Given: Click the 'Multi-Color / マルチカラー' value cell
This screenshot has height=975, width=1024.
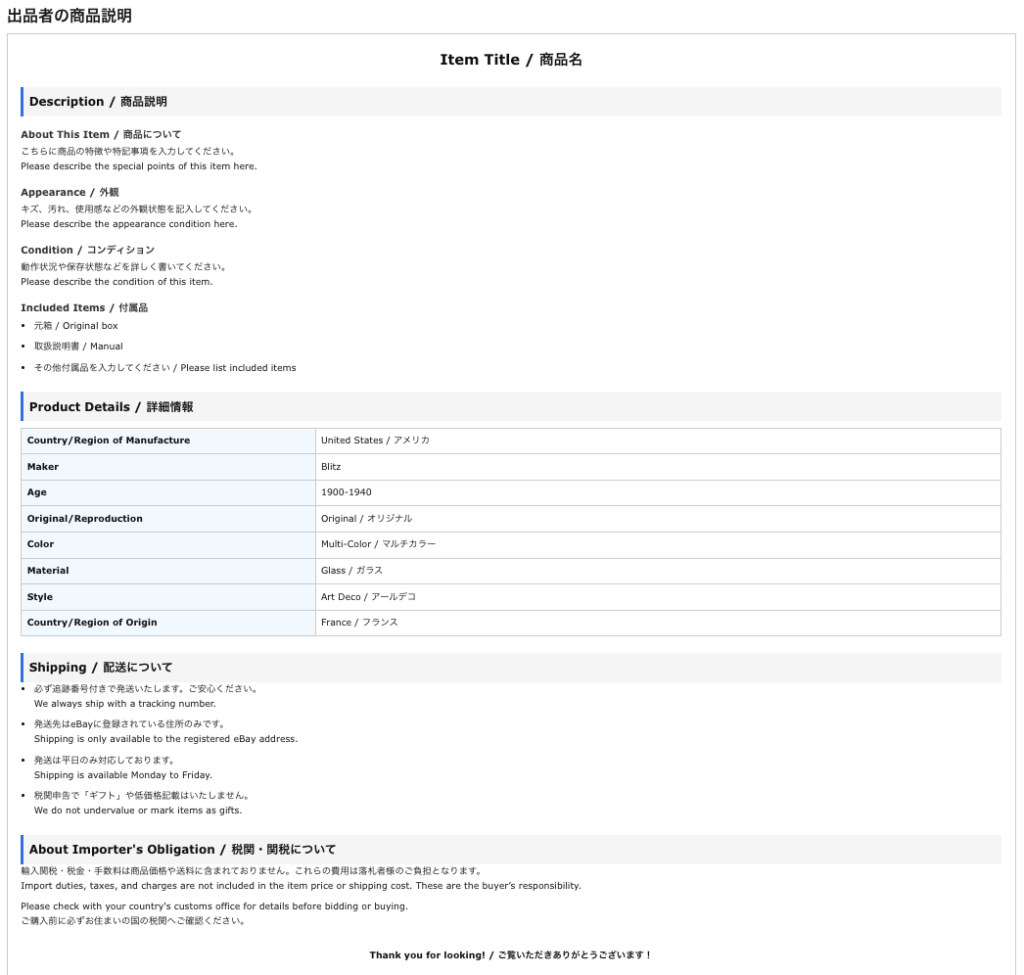Looking at the screenshot, I should 378,545.
